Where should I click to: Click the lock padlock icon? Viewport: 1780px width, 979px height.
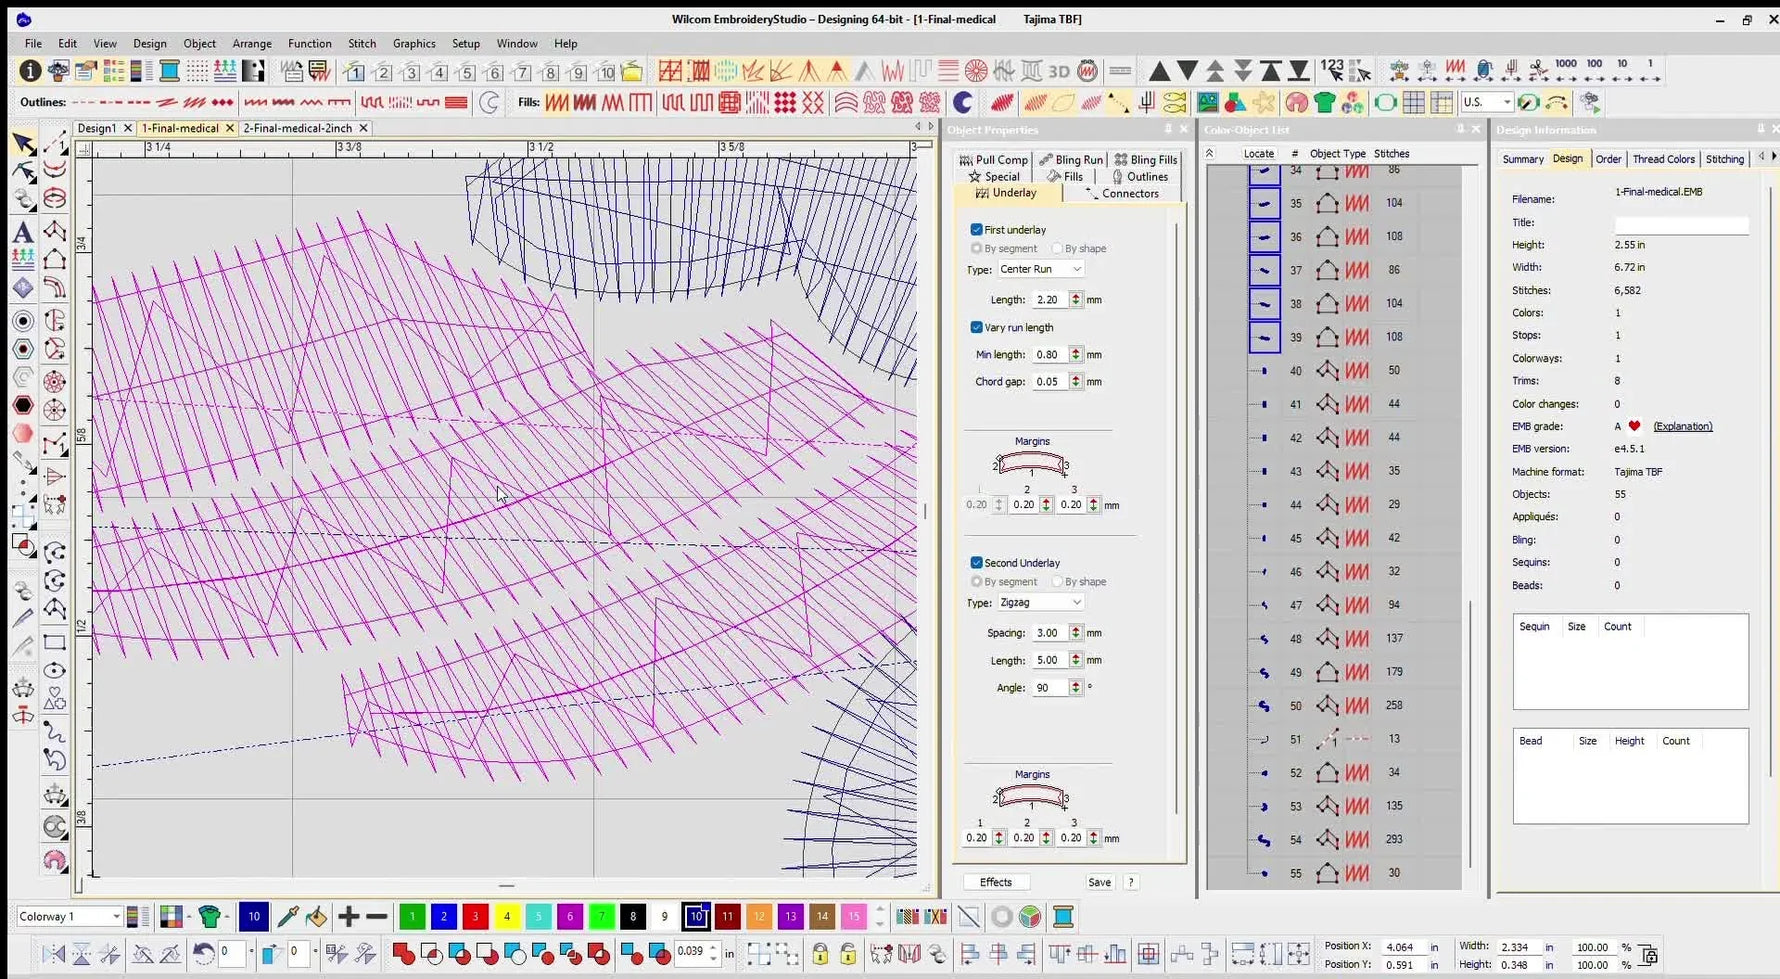pyautogui.click(x=820, y=954)
